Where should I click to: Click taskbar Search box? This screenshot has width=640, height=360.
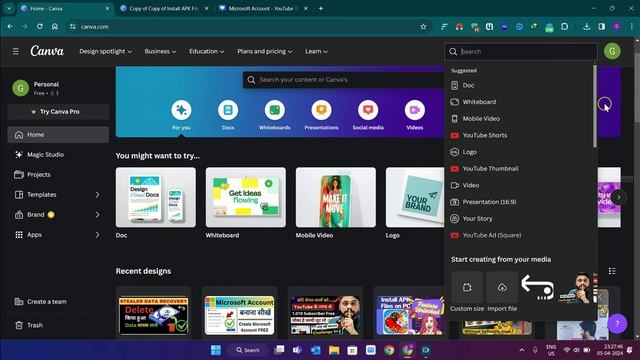coord(249,350)
